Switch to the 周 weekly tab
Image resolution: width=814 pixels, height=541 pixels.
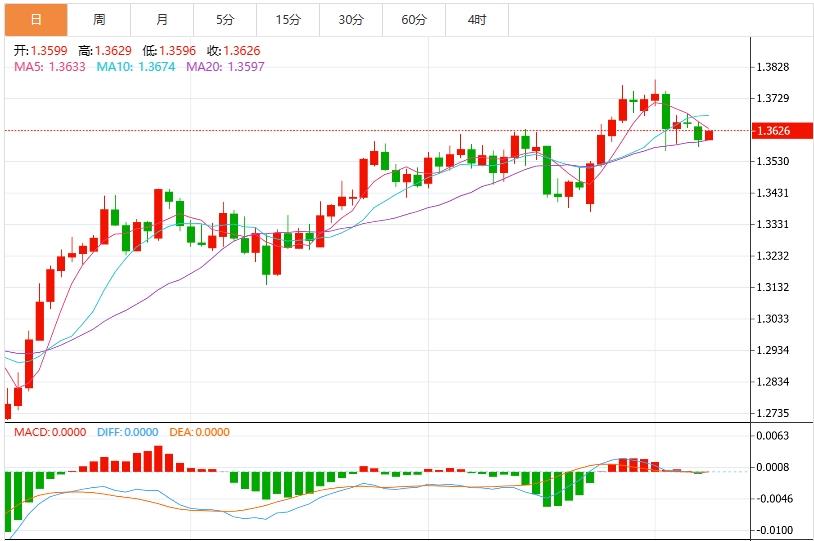point(99,20)
